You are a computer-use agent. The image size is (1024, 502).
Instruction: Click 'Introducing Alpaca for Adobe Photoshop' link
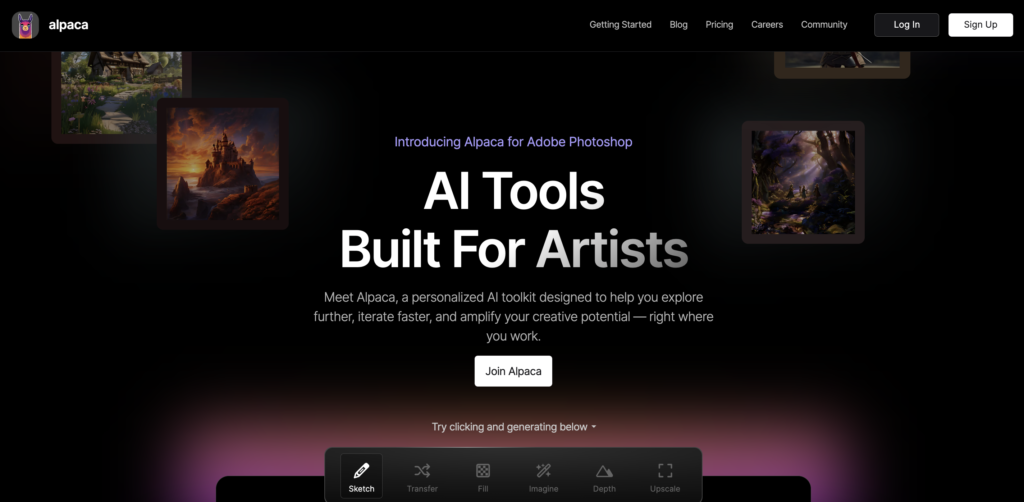[x=513, y=141]
